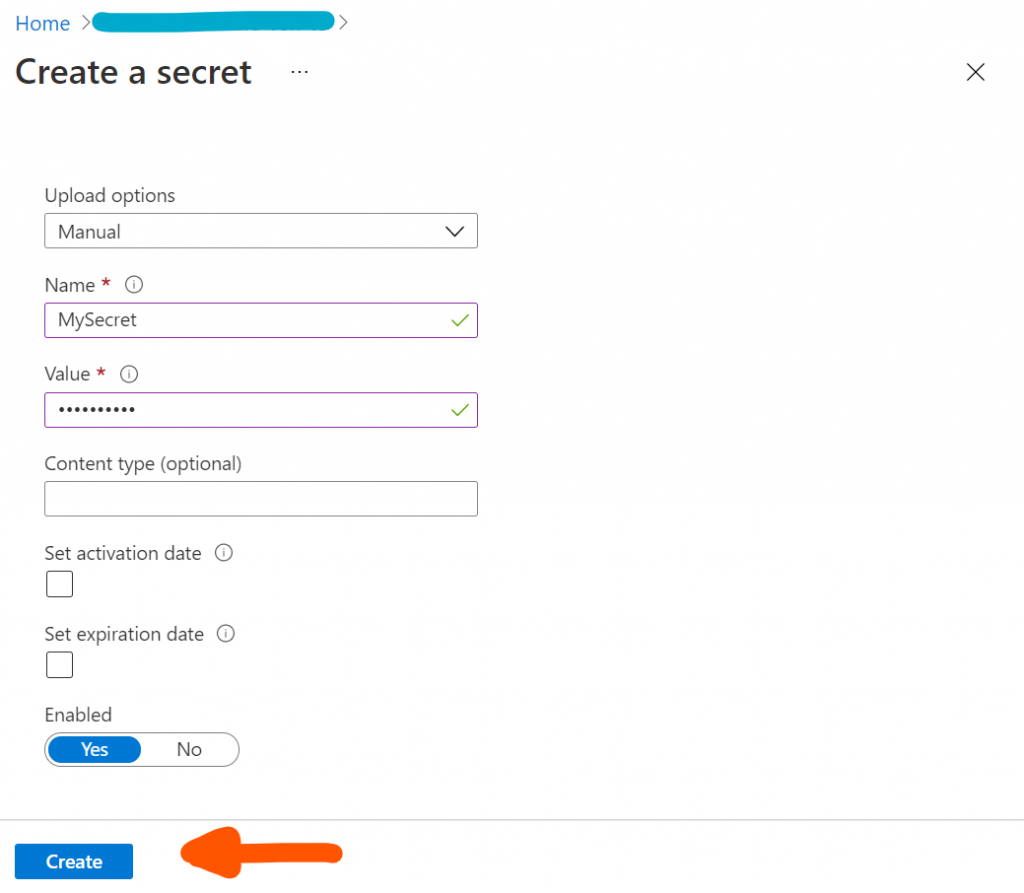
Task: Click the green checkmark in Name field
Action: point(460,320)
